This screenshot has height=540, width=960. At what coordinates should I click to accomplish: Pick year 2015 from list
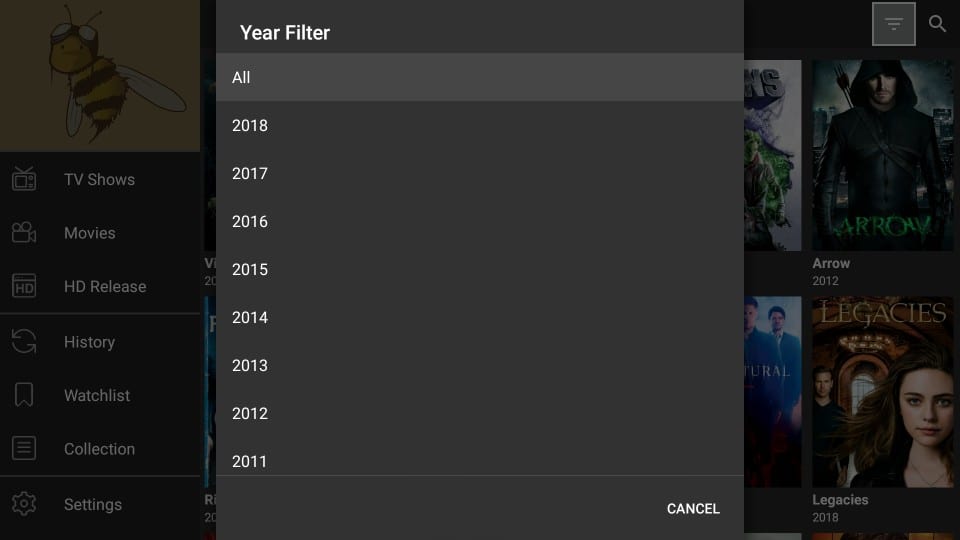click(x=480, y=269)
